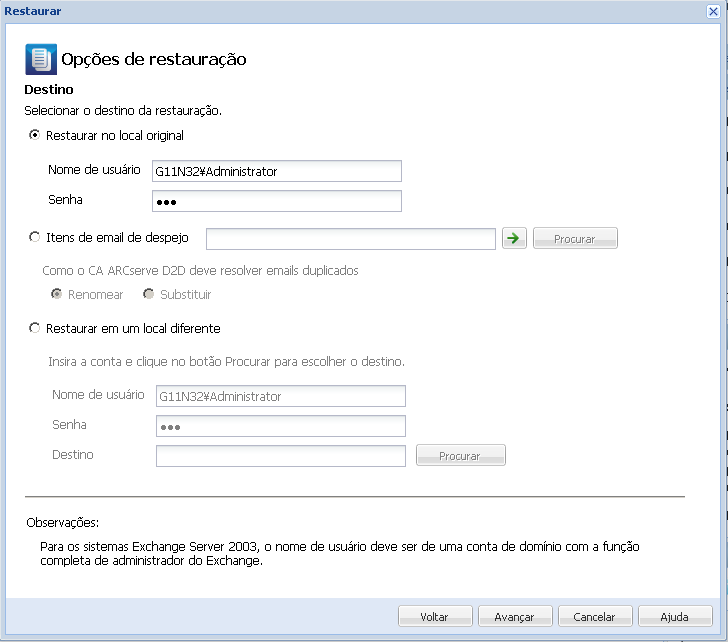Select the Renomear radio option
Viewport: 728px width, 642px height.
click(x=57, y=294)
